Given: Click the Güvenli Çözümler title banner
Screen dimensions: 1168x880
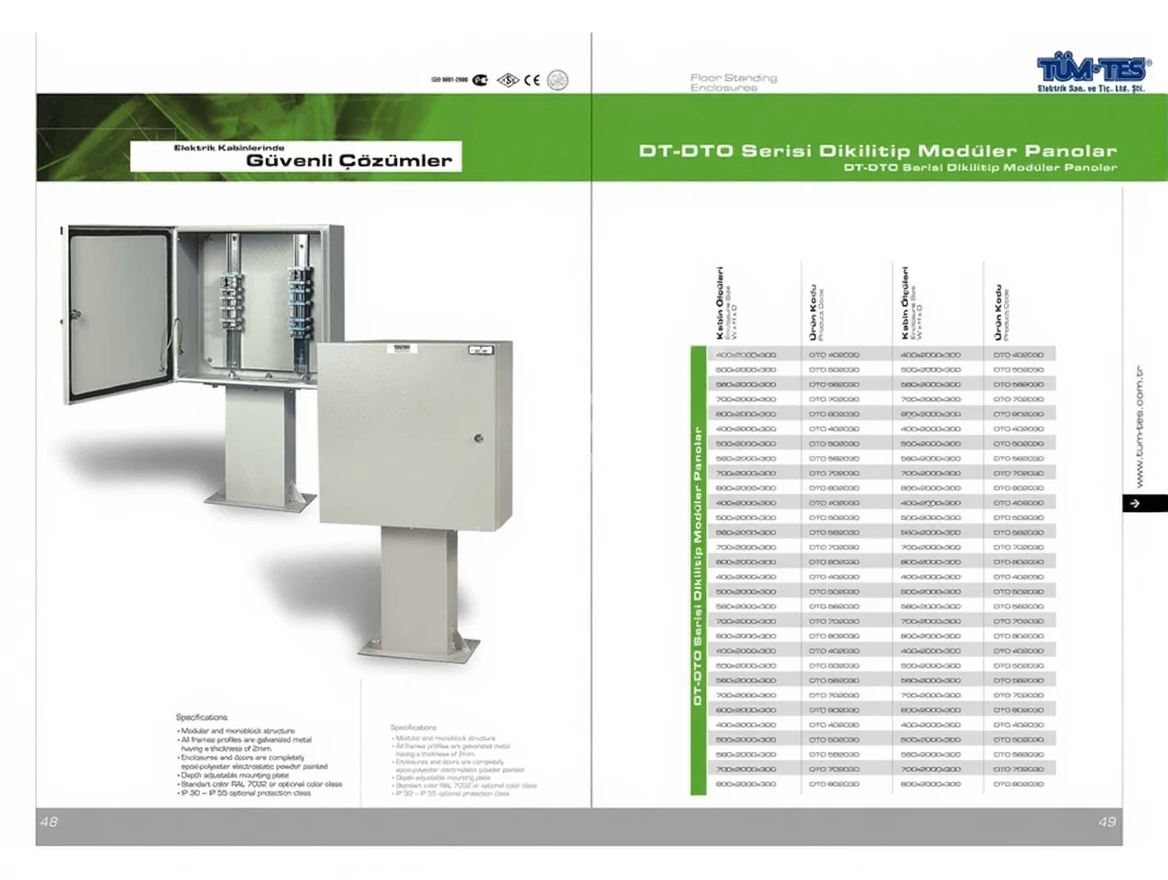Looking at the screenshot, I should pyautogui.click(x=296, y=156).
